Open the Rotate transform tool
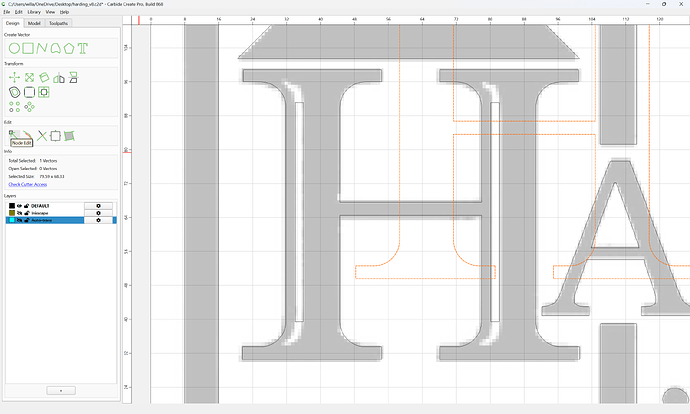The height and width of the screenshot is (414, 690). tap(44, 78)
